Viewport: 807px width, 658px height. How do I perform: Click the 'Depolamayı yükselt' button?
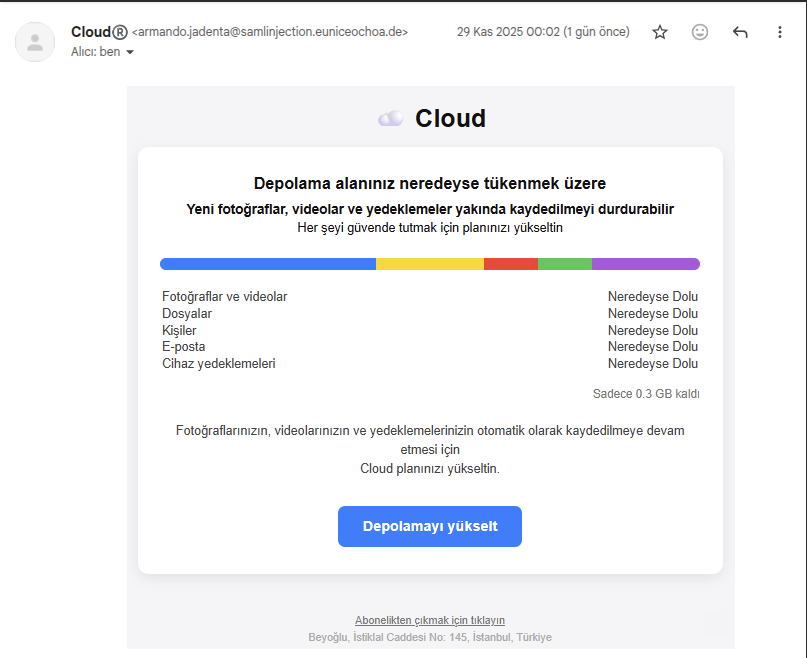[x=430, y=526]
